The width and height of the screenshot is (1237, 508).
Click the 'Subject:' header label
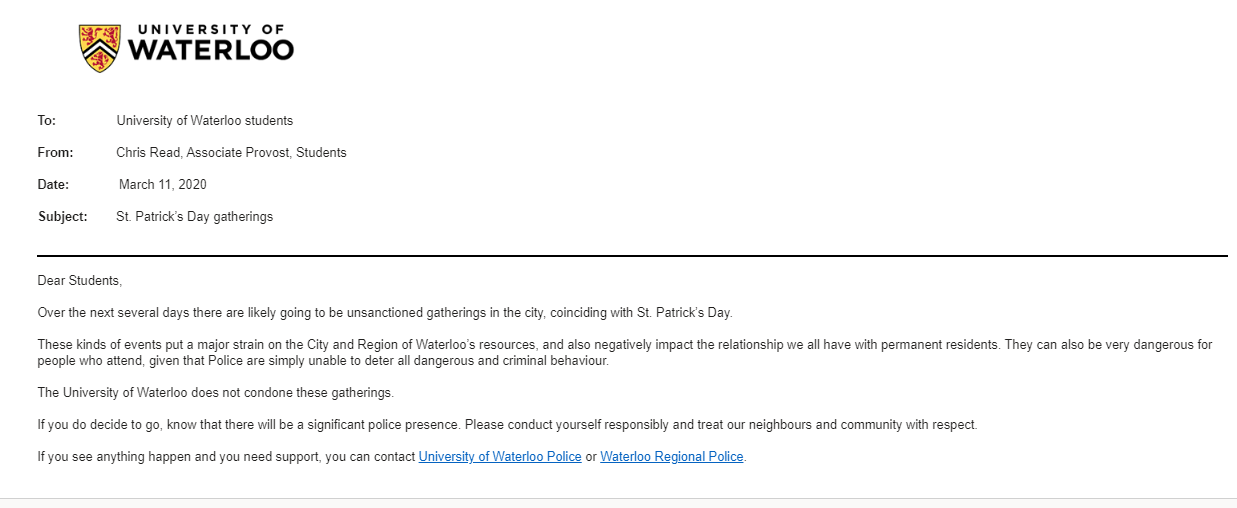pyautogui.click(x=63, y=217)
